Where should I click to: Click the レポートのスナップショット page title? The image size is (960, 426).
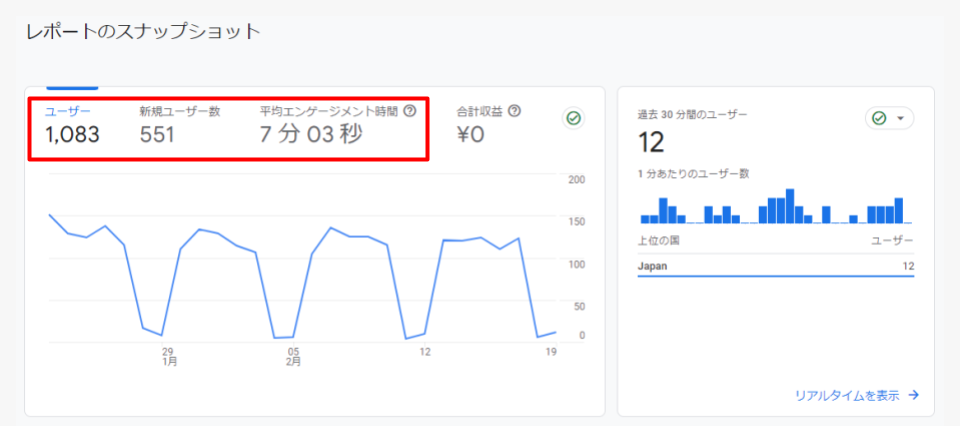(143, 32)
